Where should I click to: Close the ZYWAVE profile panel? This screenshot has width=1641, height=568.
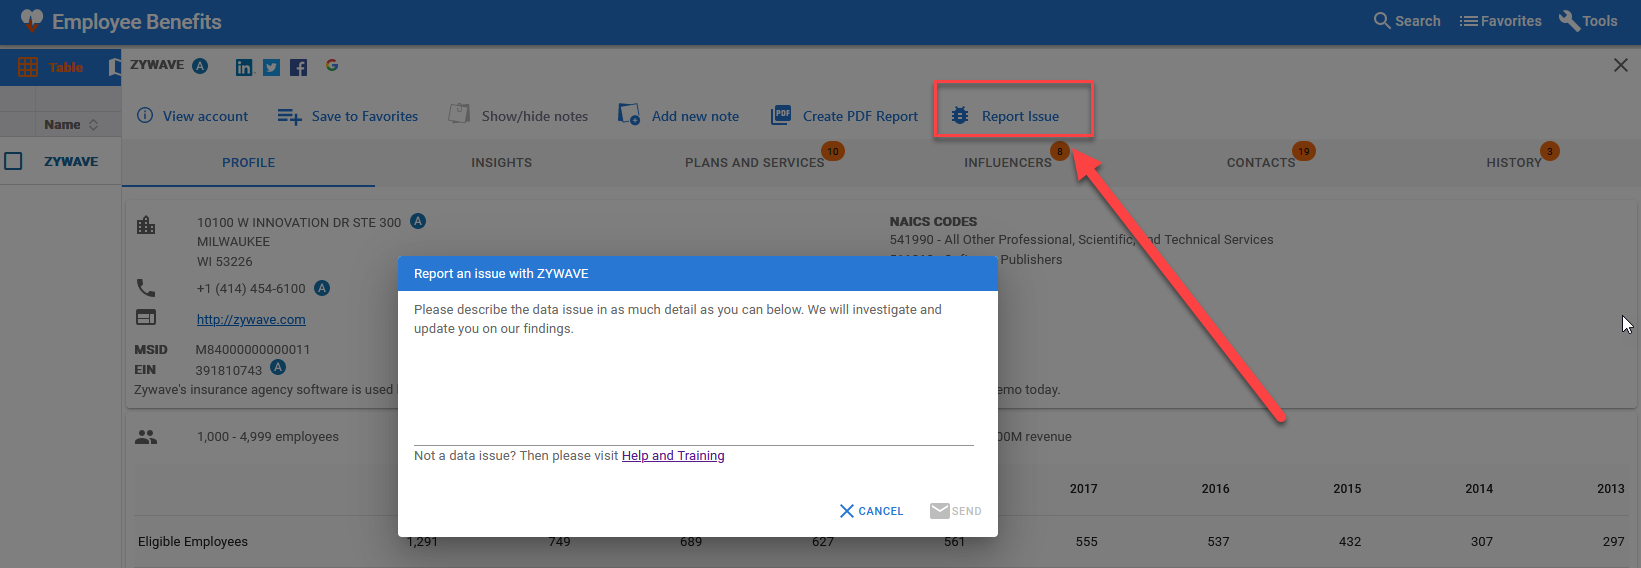point(1620,65)
